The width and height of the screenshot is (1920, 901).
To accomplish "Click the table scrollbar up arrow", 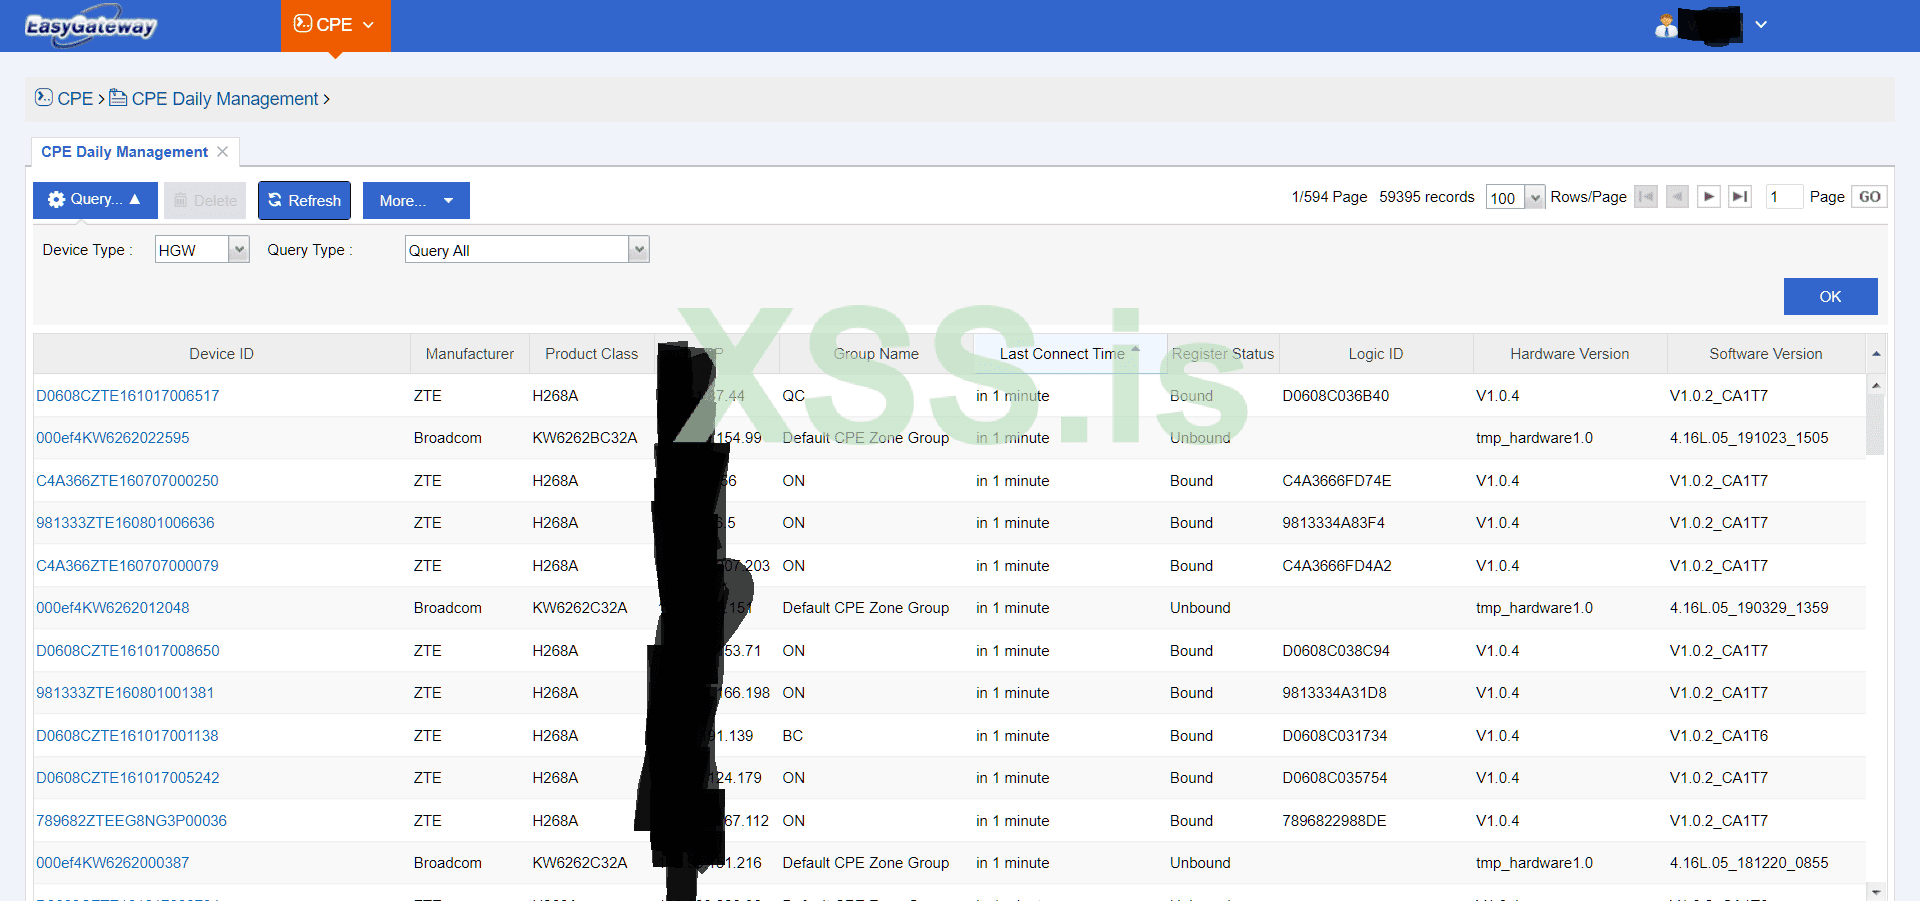I will coord(1876,385).
